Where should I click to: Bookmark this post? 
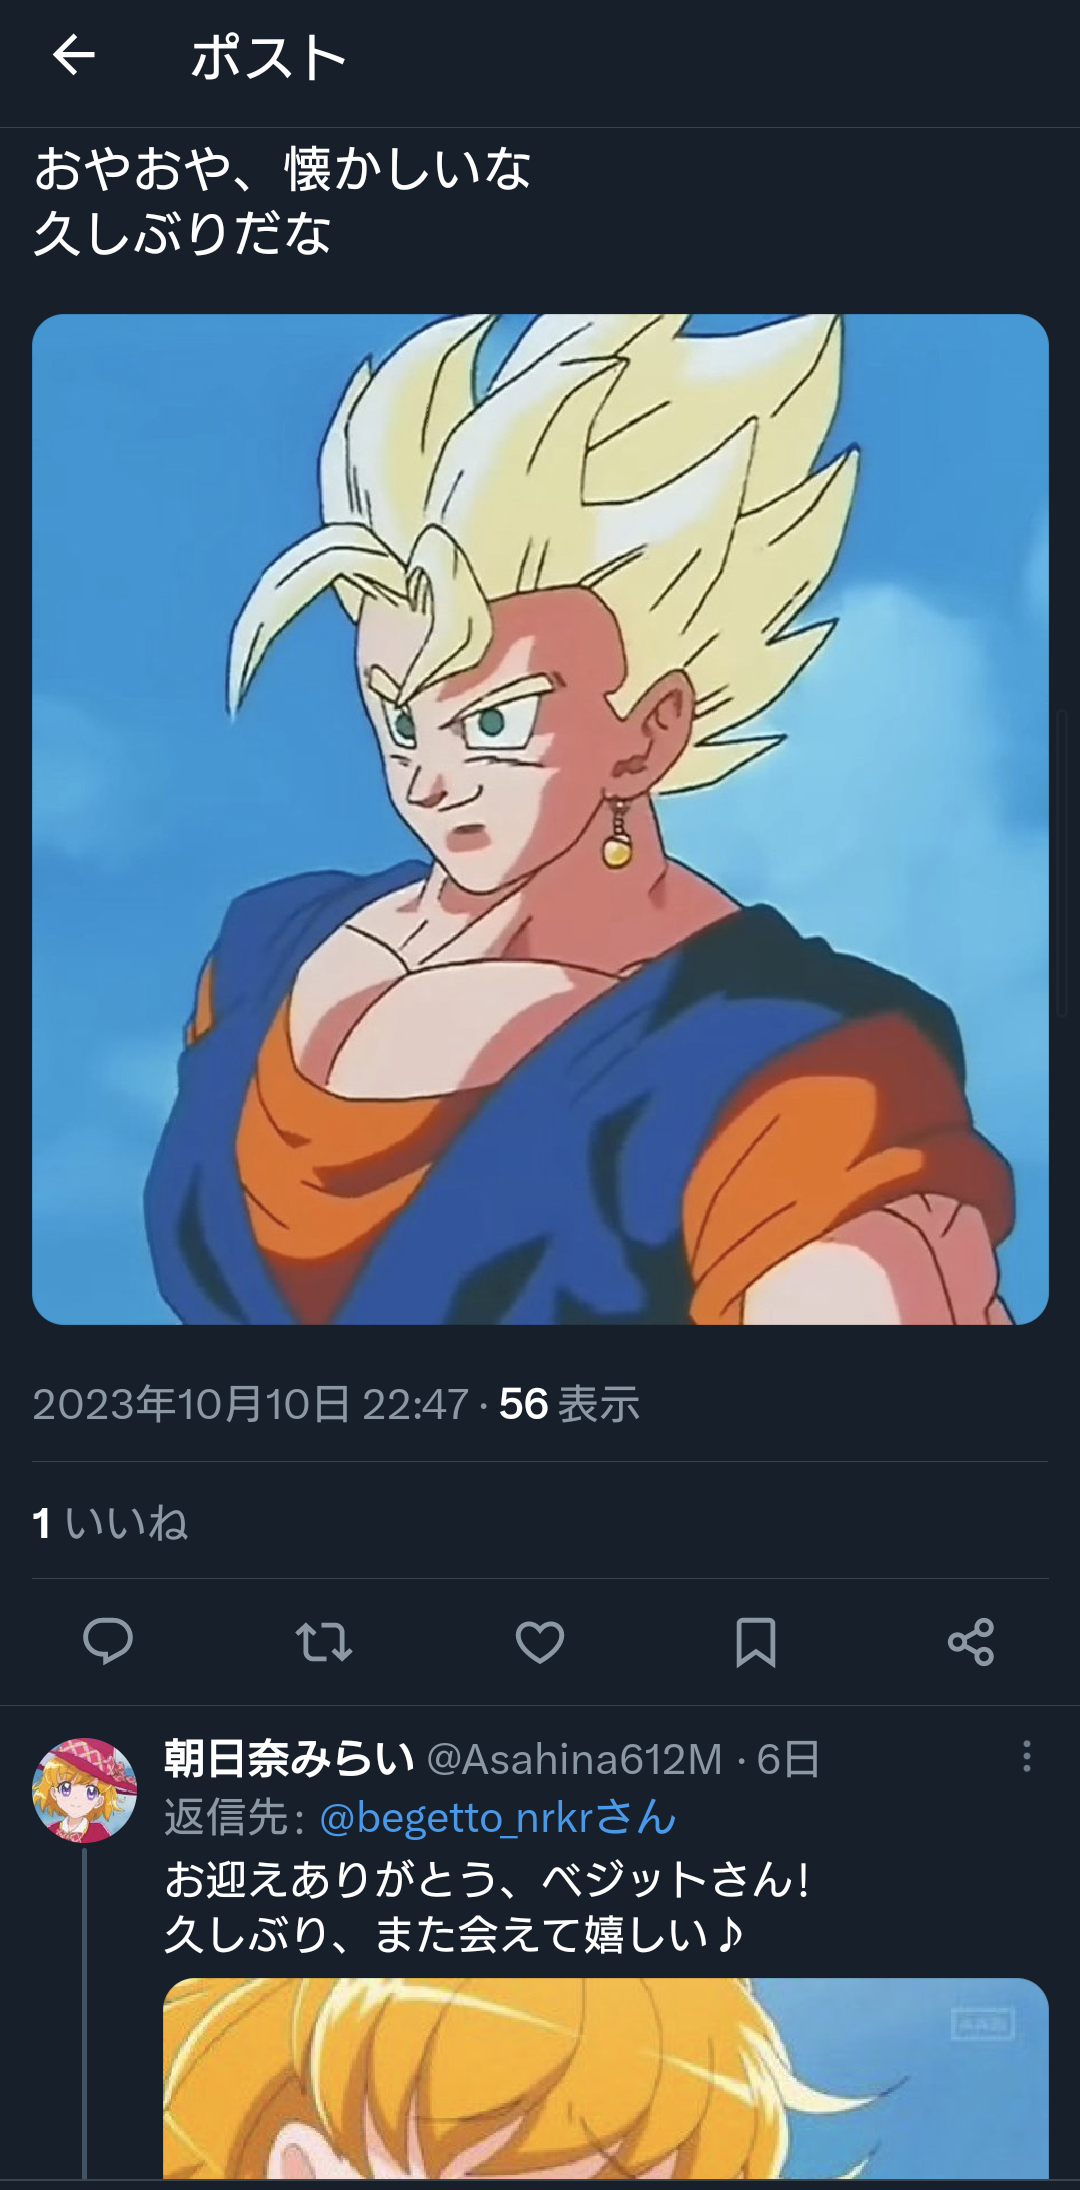click(756, 1641)
